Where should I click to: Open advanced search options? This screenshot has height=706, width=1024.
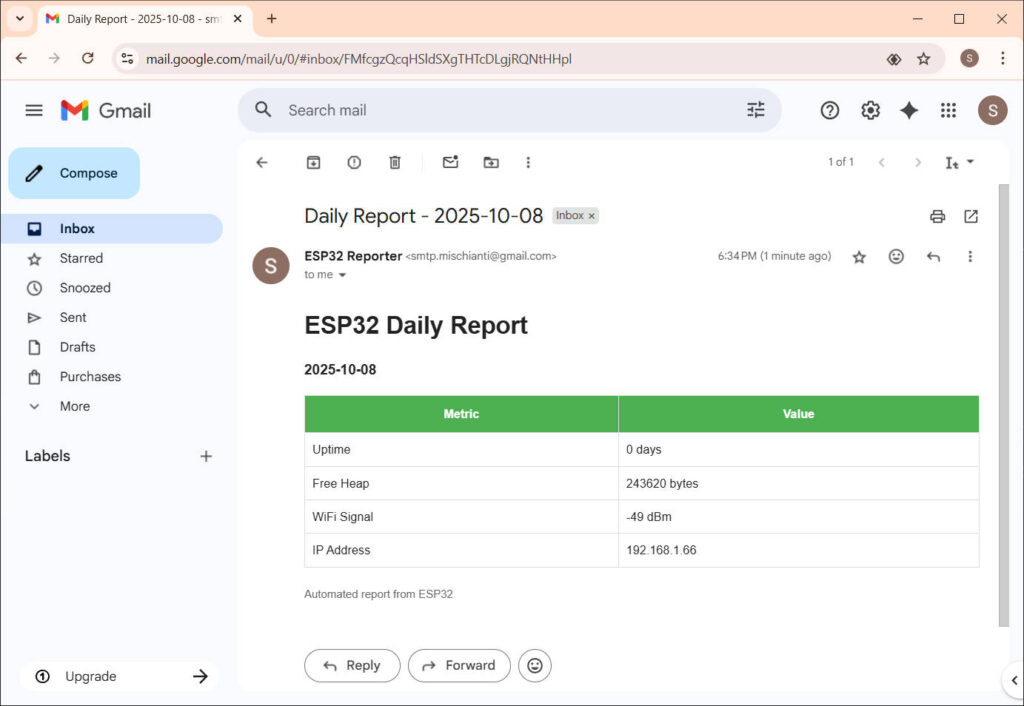tap(756, 110)
